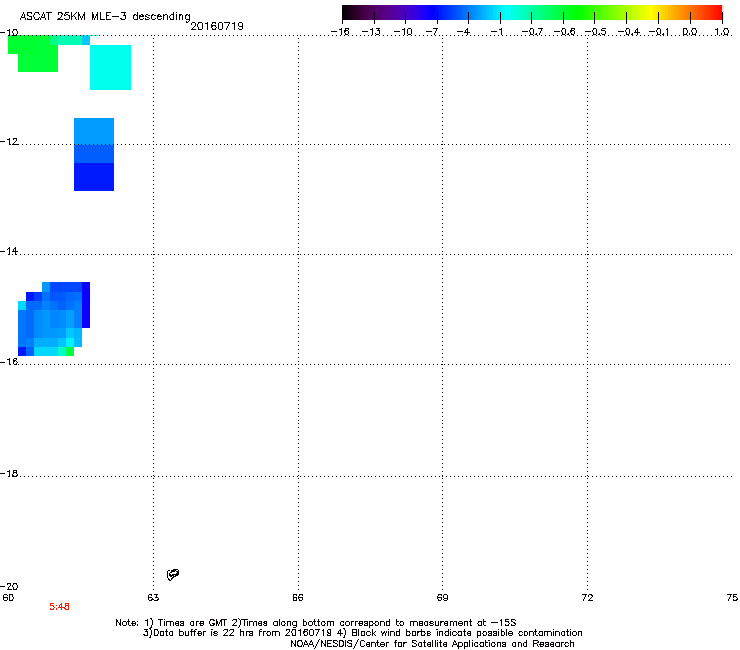
Task: Click the note line '3)Data buffer is 22 hrs'
Action: (362, 633)
